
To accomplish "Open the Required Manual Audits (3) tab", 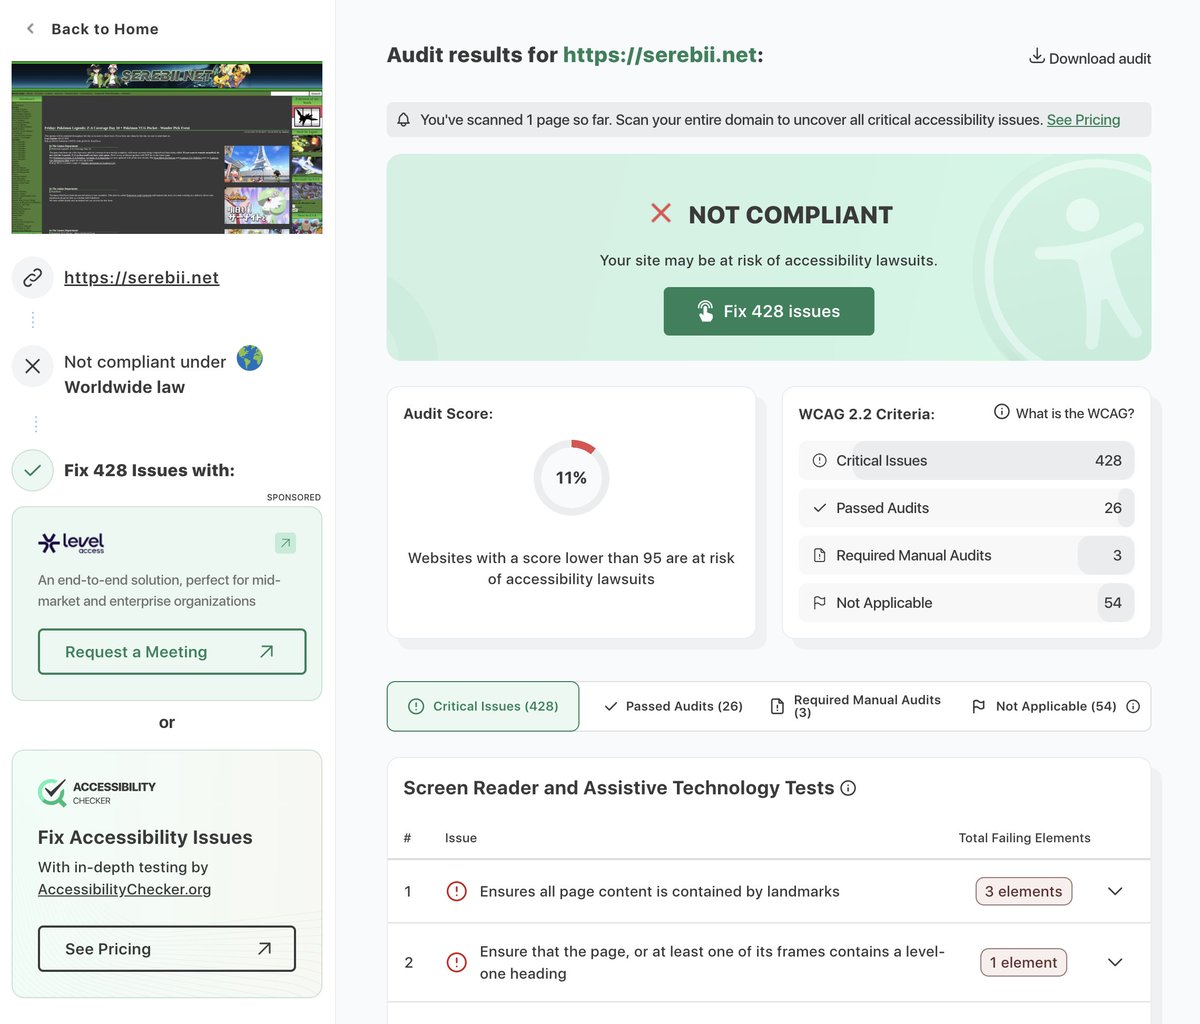I will pyautogui.click(x=856, y=706).
